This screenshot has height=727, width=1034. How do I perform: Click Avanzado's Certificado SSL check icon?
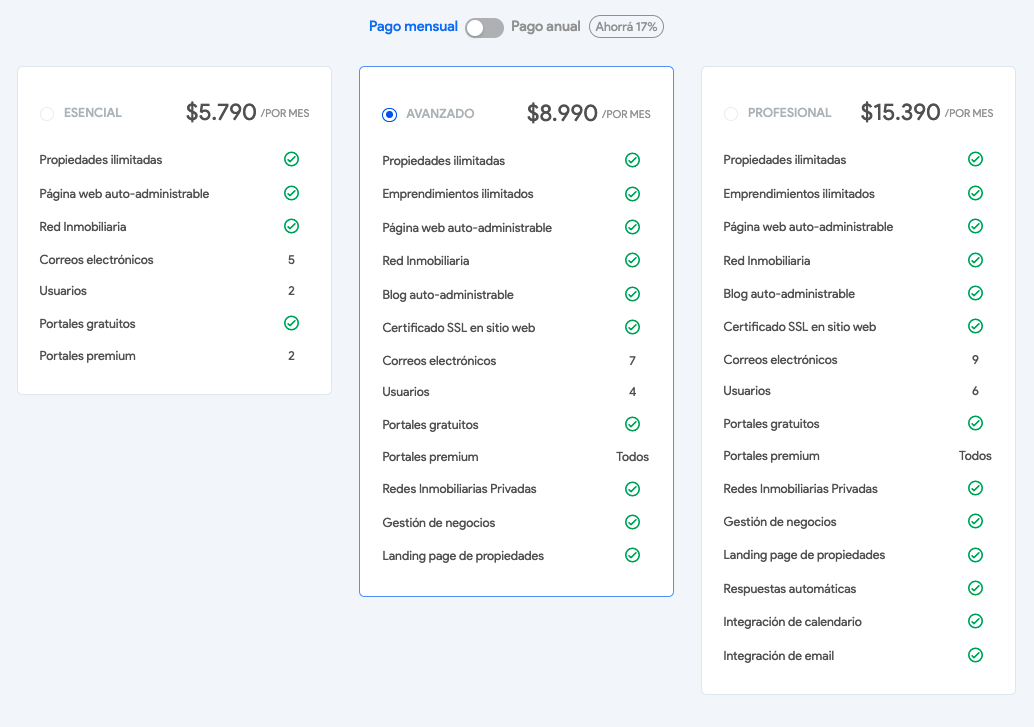(632, 327)
